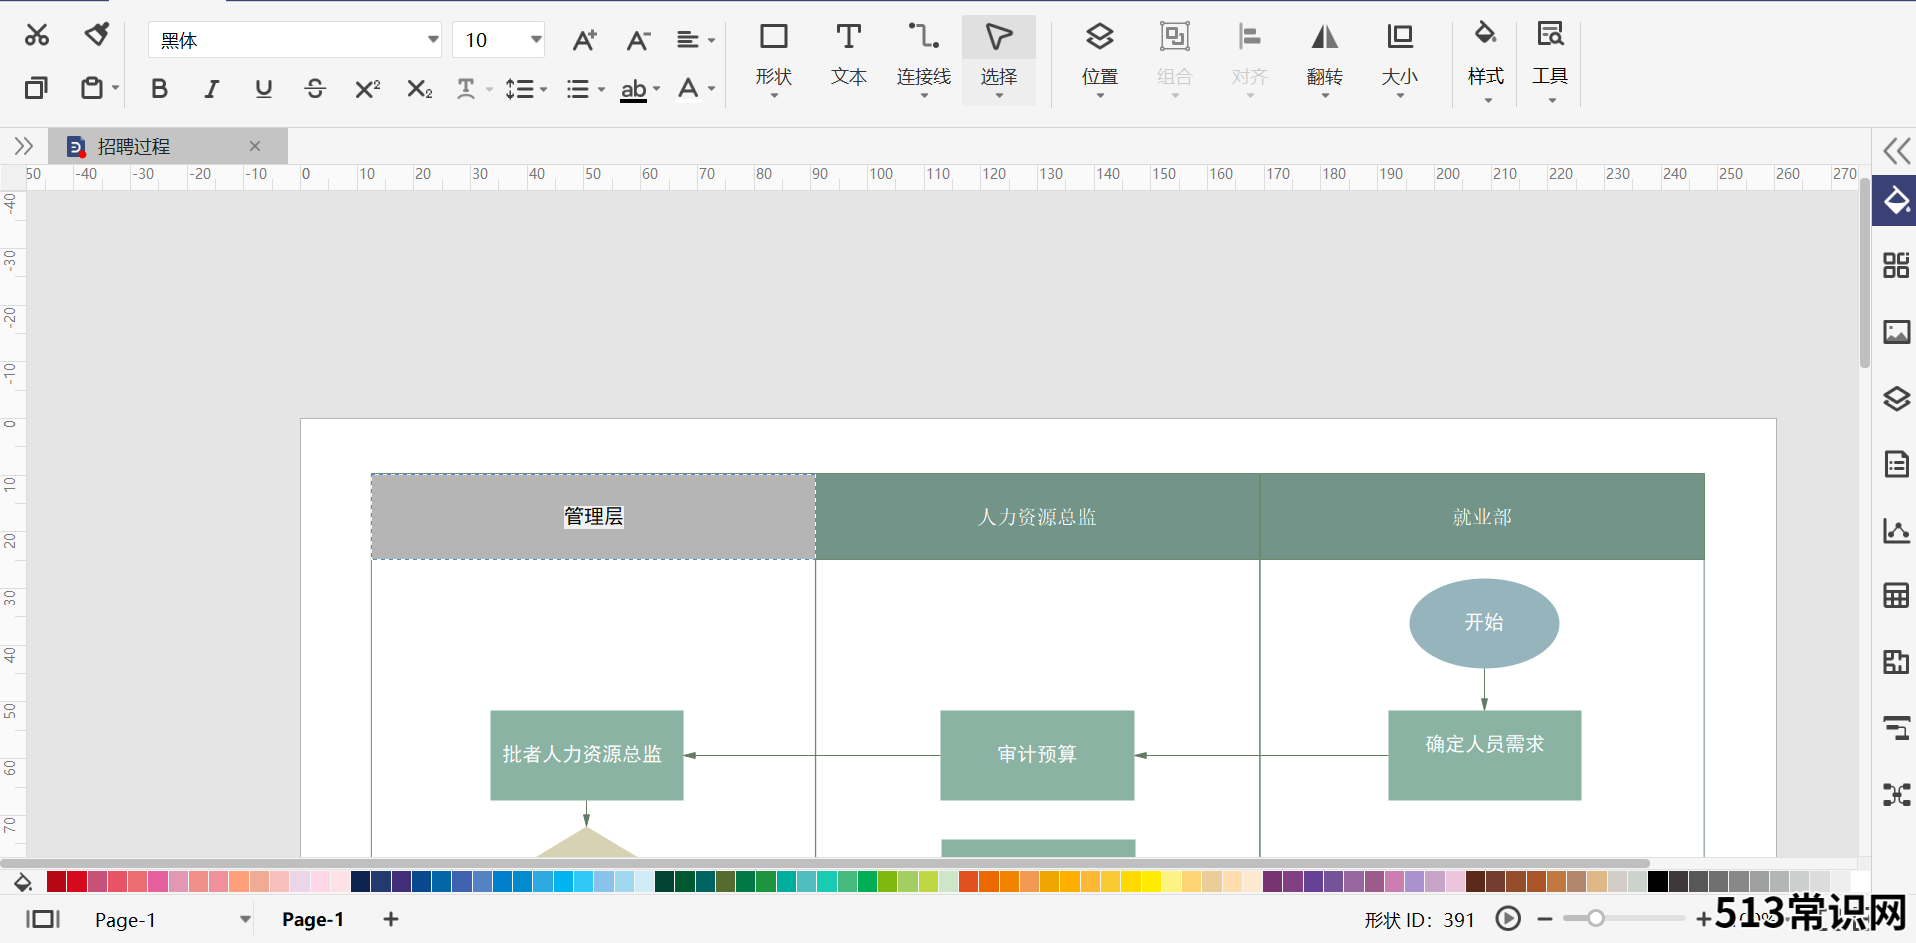
Task: Open the shape library grid icon
Action: [x=1896, y=265]
